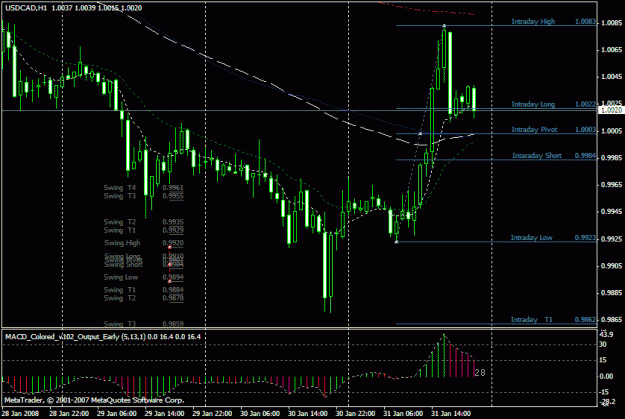This screenshot has height=419, width=625.
Task: Select the Swing Low label
Action: tap(121, 277)
